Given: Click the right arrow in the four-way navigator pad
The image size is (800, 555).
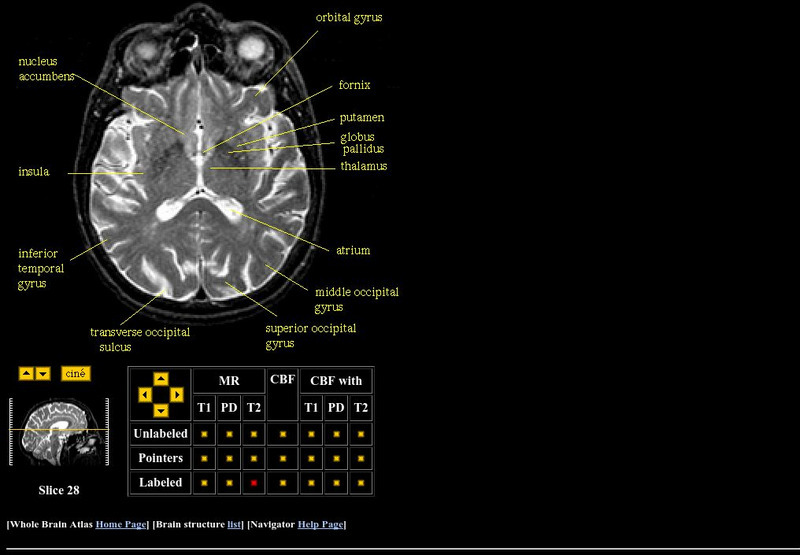Looking at the screenshot, I should point(177,394).
